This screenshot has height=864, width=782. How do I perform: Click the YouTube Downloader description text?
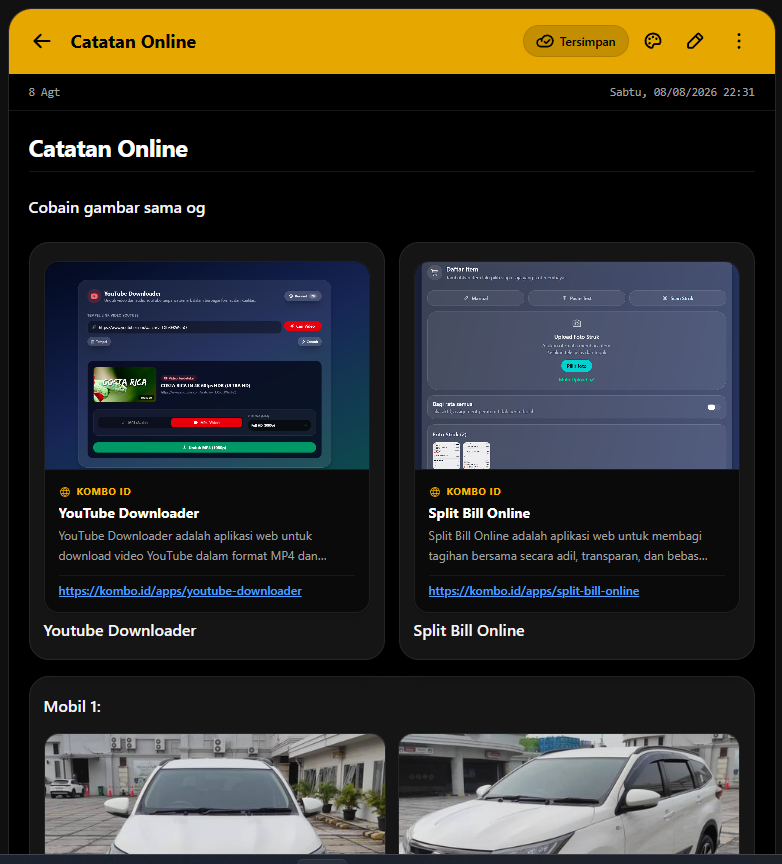(x=192, y=546)
